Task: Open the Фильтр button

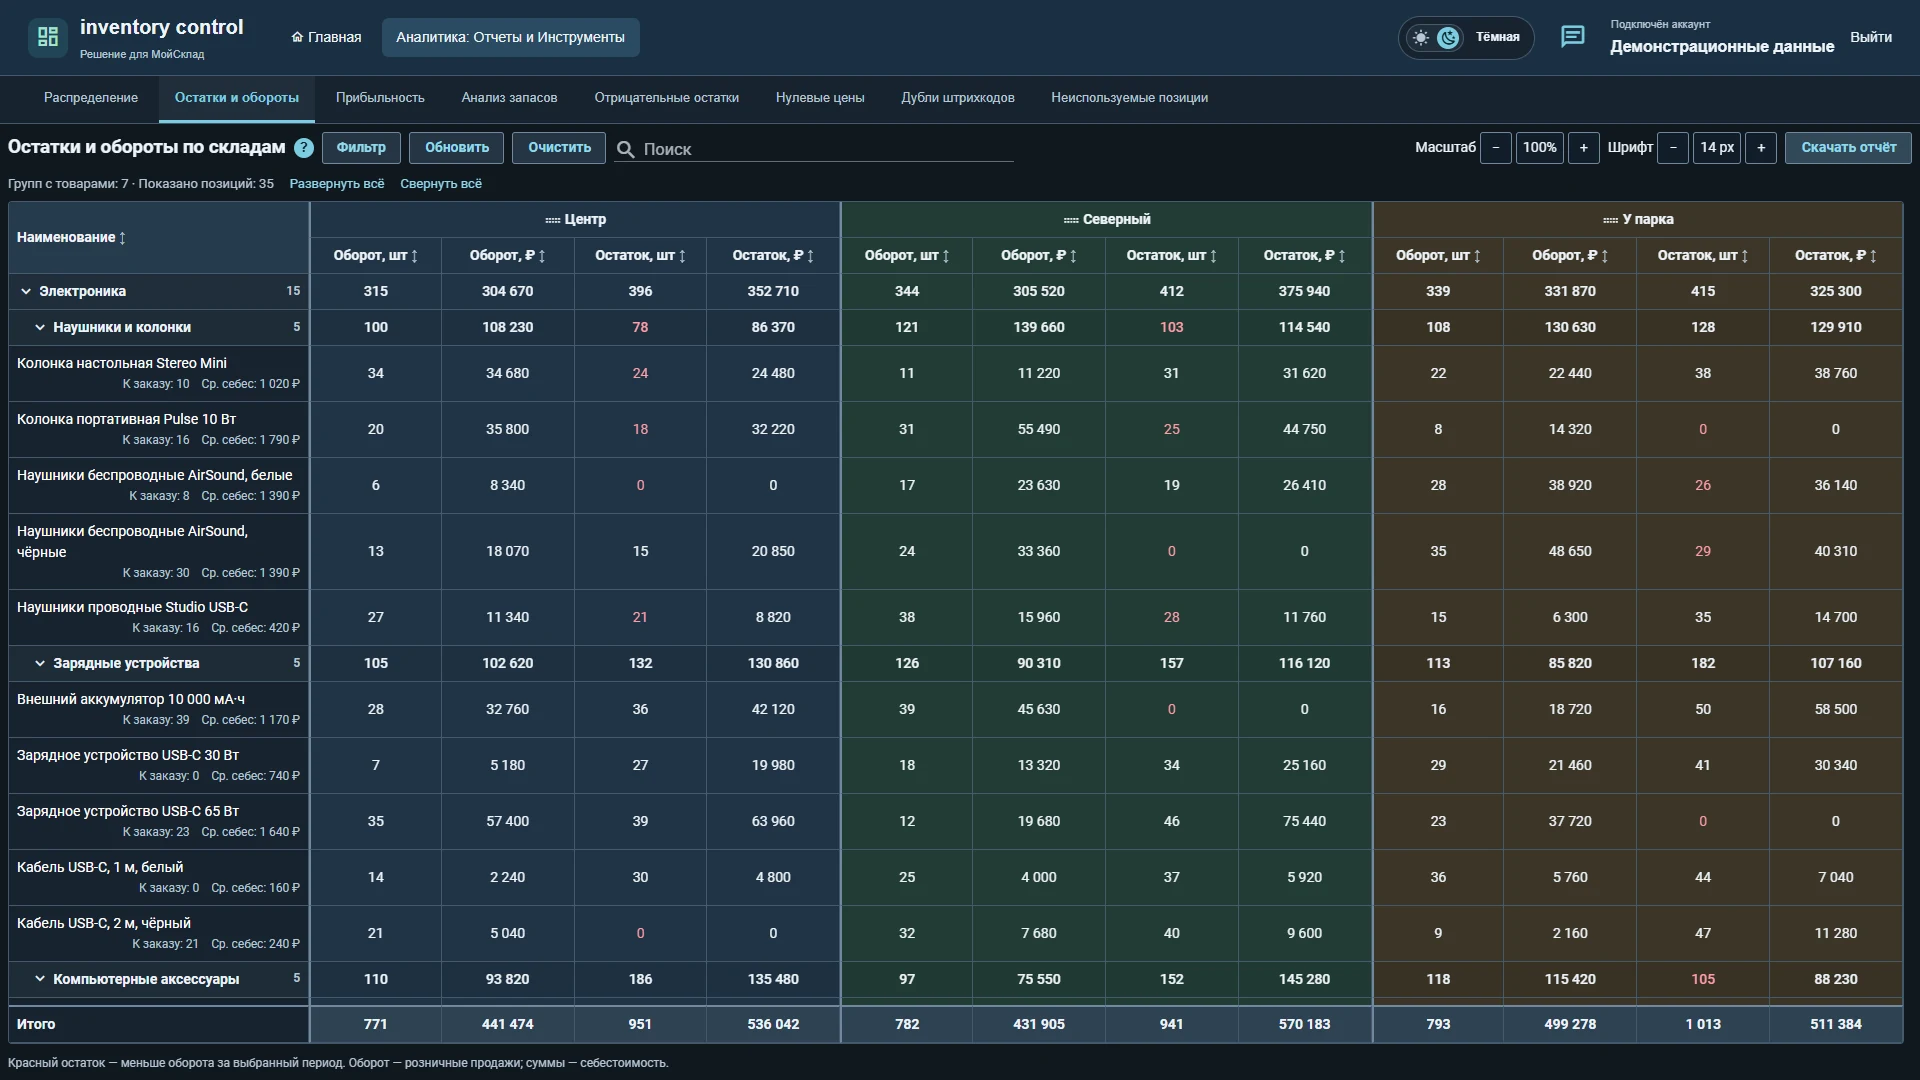Action: [361, 148]
